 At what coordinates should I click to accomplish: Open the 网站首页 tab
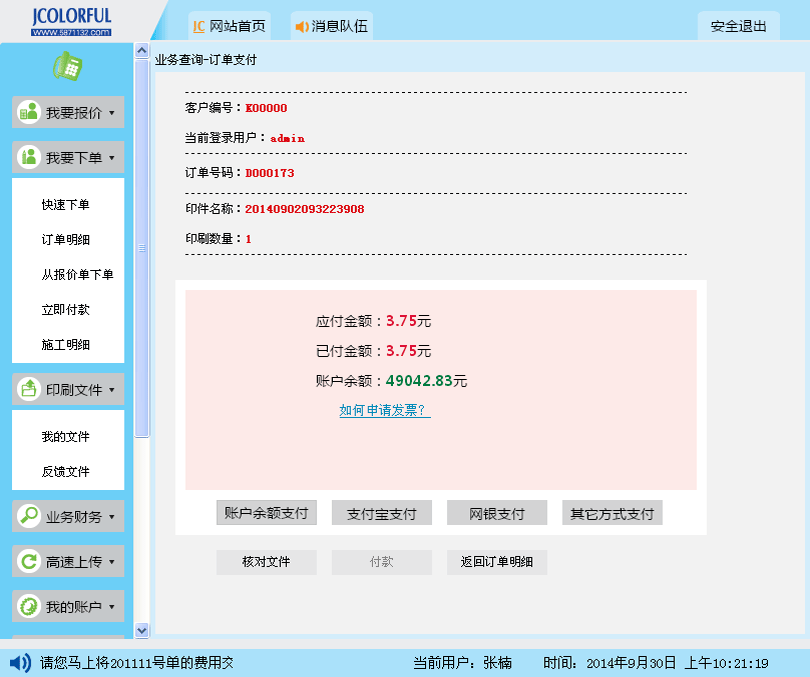tap(229, 26)
